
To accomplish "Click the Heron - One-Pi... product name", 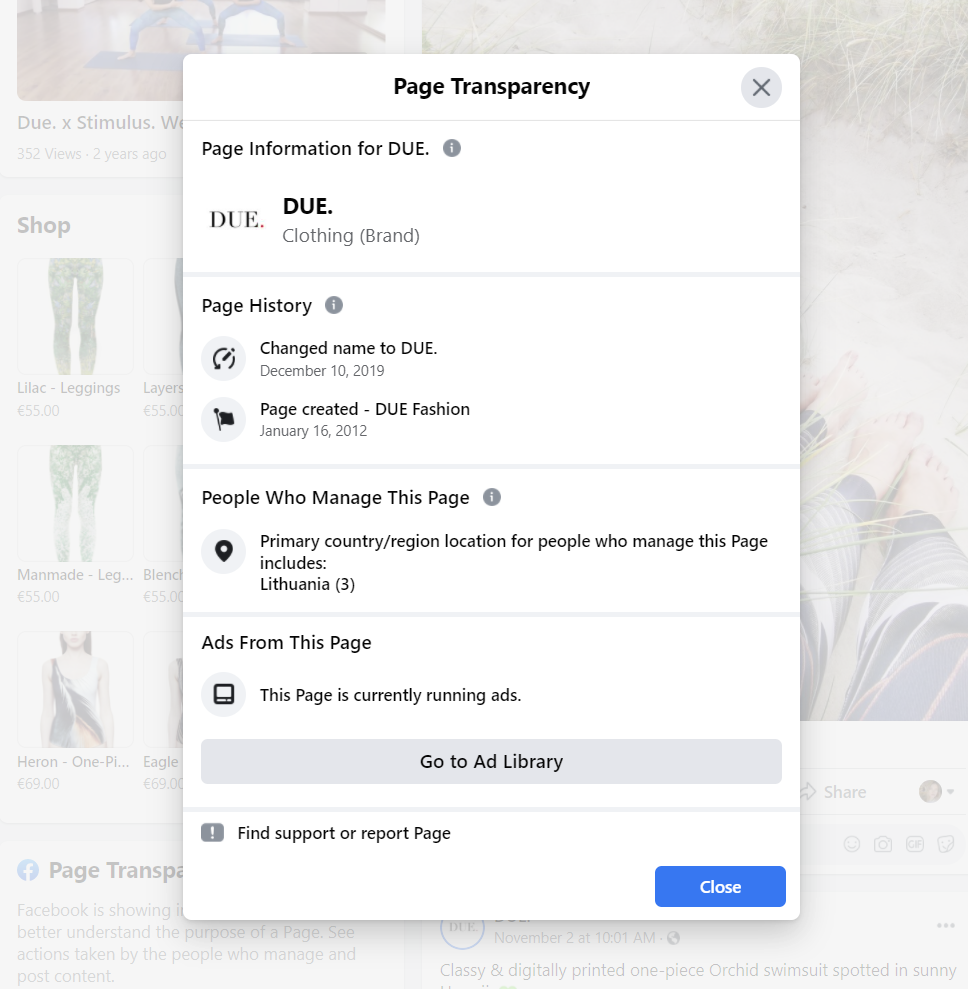I will click(73, 762).
